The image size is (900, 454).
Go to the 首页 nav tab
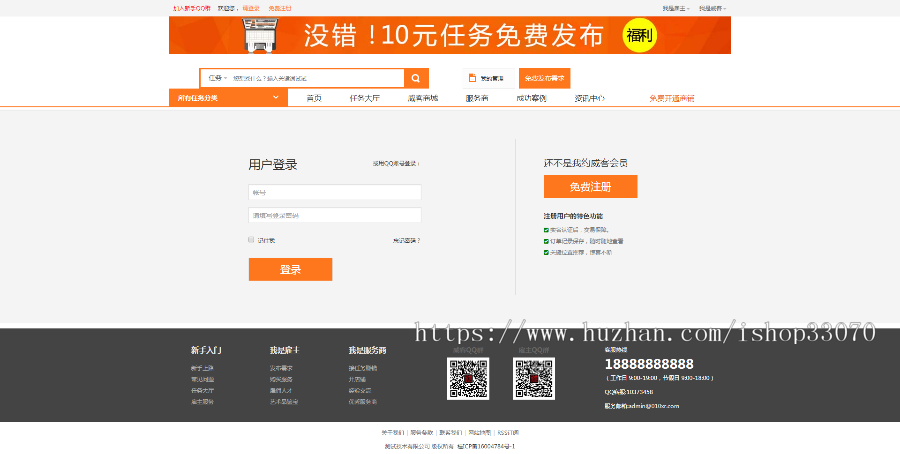[x=314, y=98]
